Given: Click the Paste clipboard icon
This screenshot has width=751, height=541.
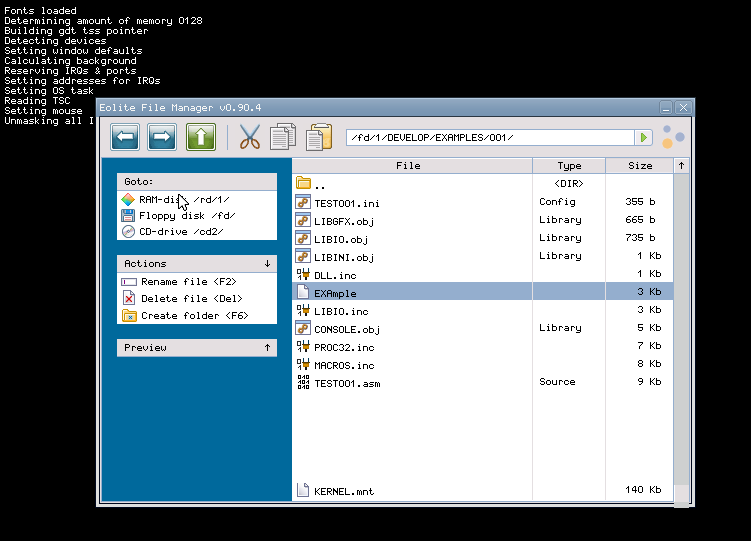Looking at the screenshot, I should (x=319, y=137).
